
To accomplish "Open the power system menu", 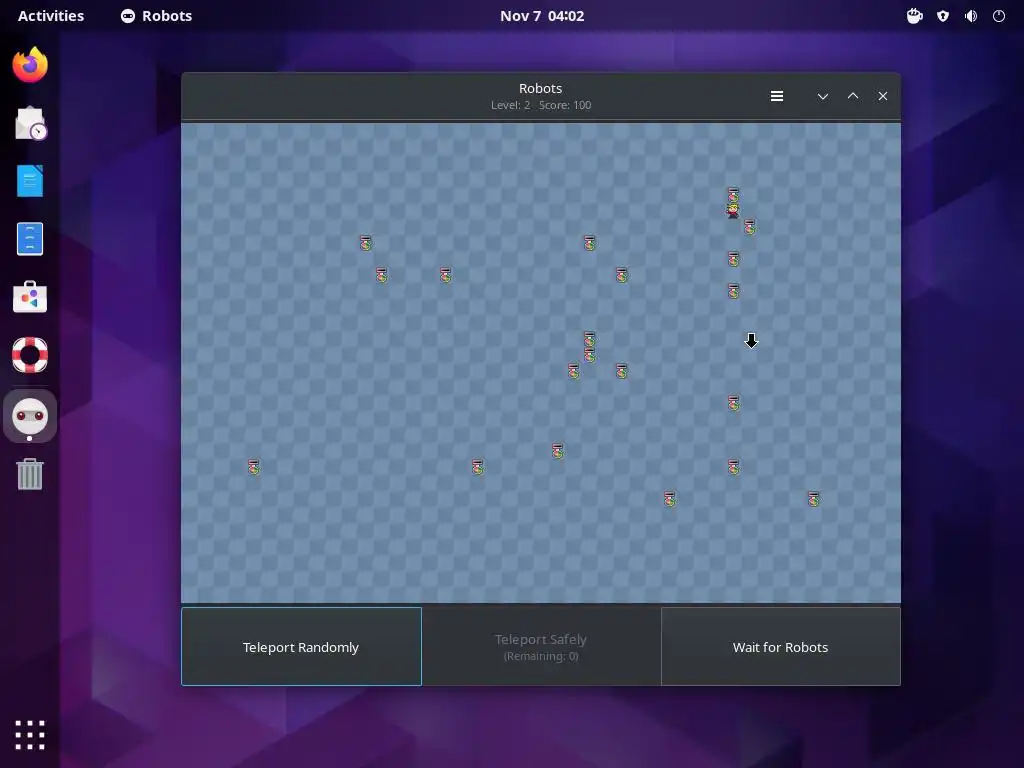I will point(999,16).
